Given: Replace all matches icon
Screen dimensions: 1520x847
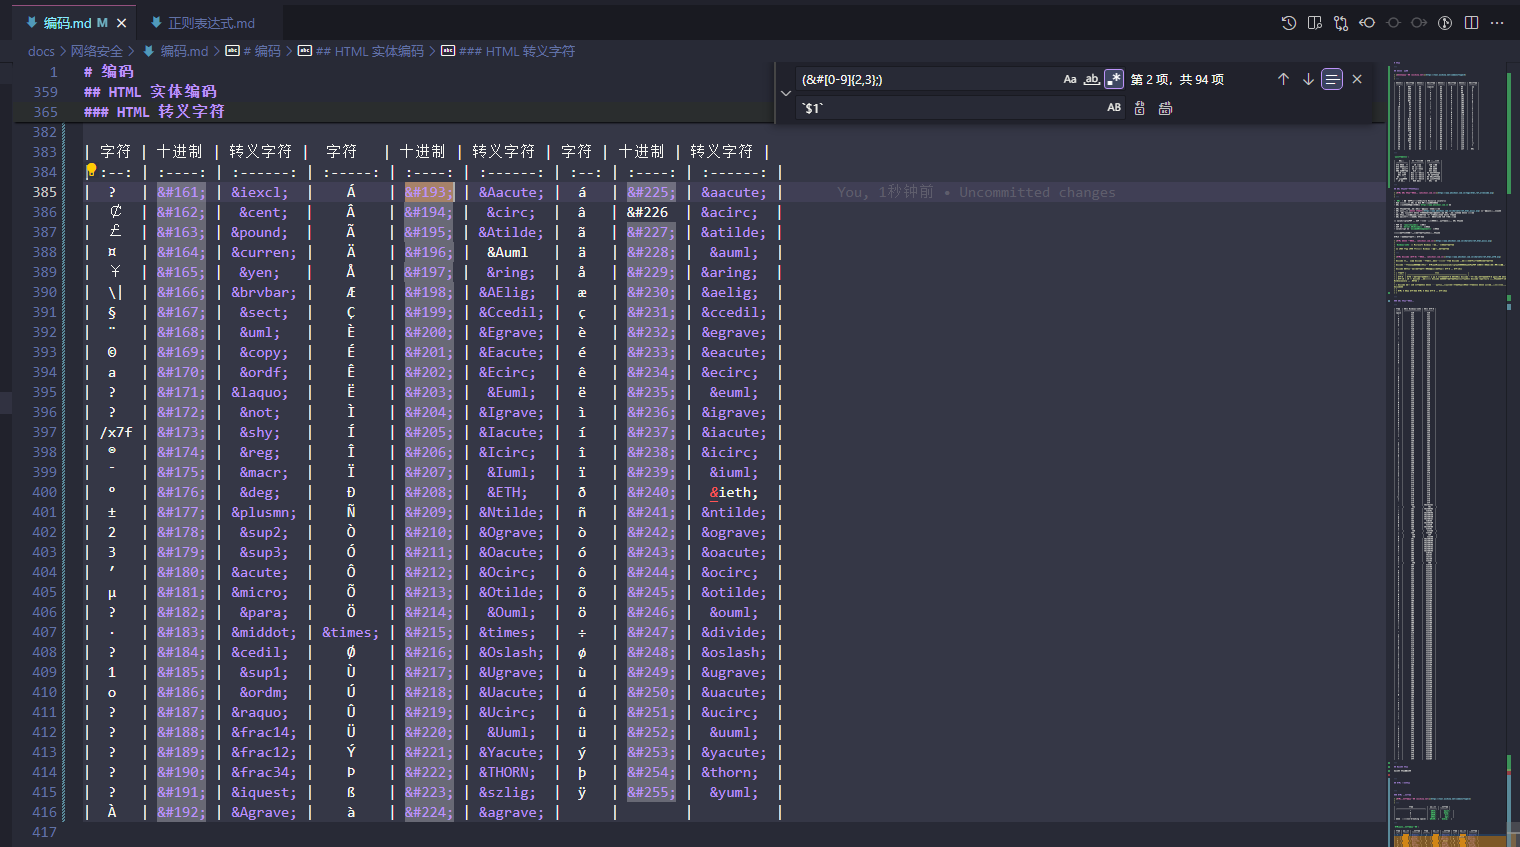Looking at the screenshot, I should (x=1165, y=108).
